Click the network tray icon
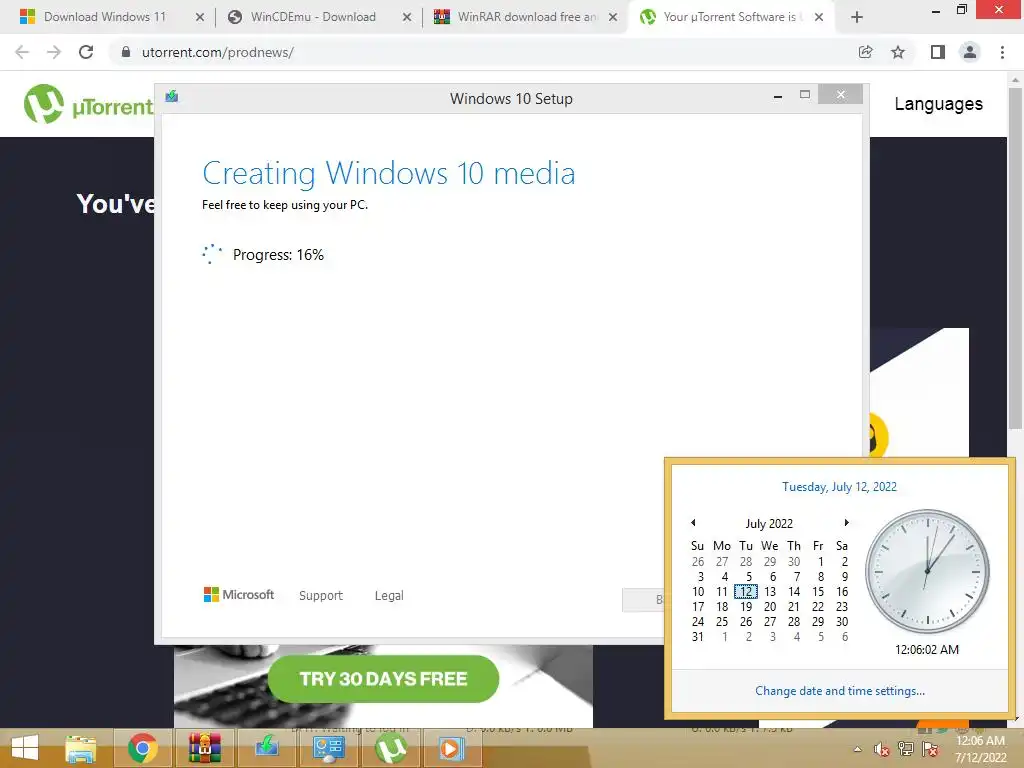Image resolution: width=1024 pixels, height=768 pixels. tap(906, 749)
